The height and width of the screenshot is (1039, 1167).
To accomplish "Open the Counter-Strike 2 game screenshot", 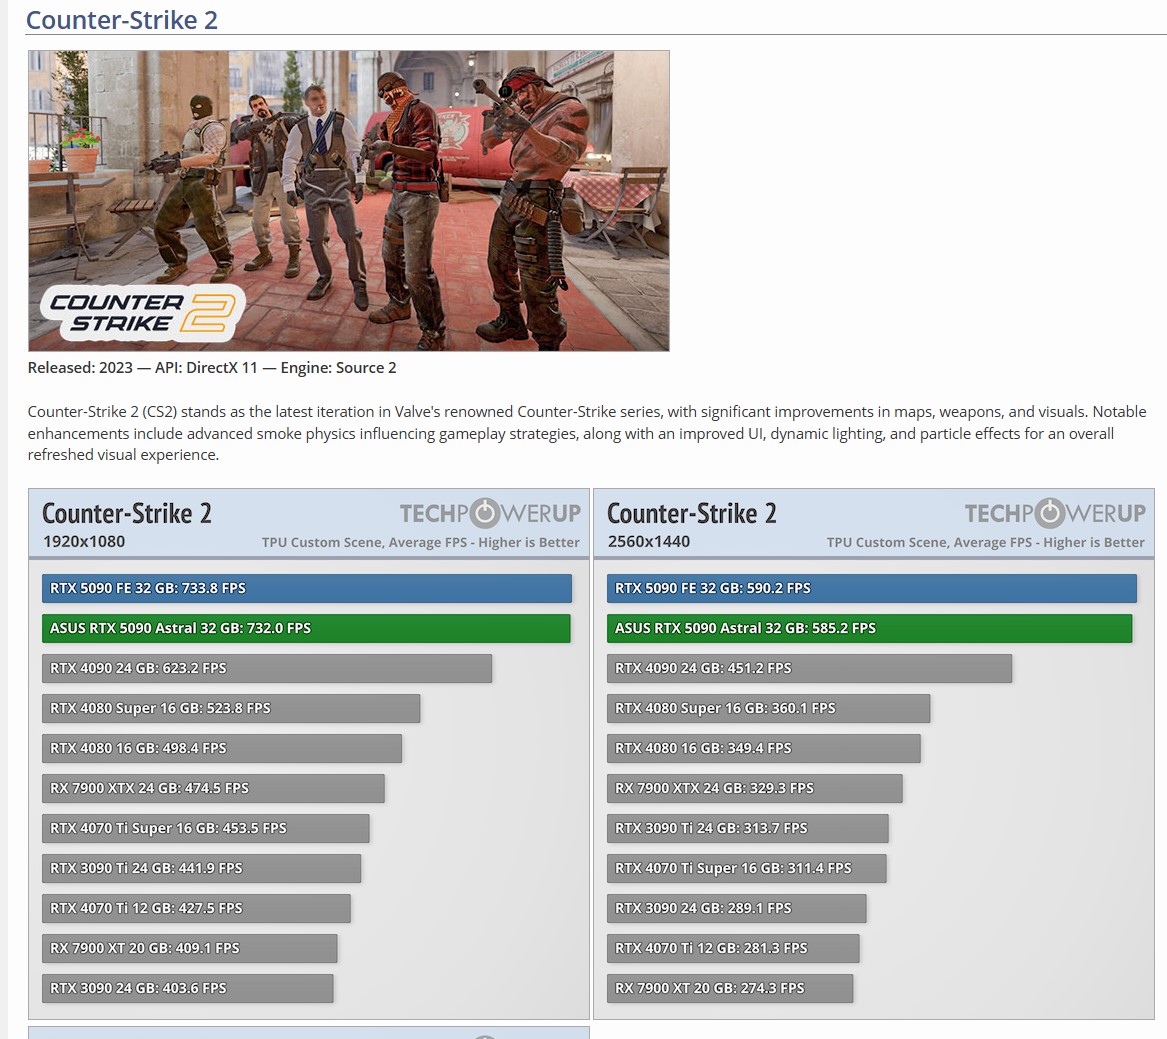I will pos(348,201).
